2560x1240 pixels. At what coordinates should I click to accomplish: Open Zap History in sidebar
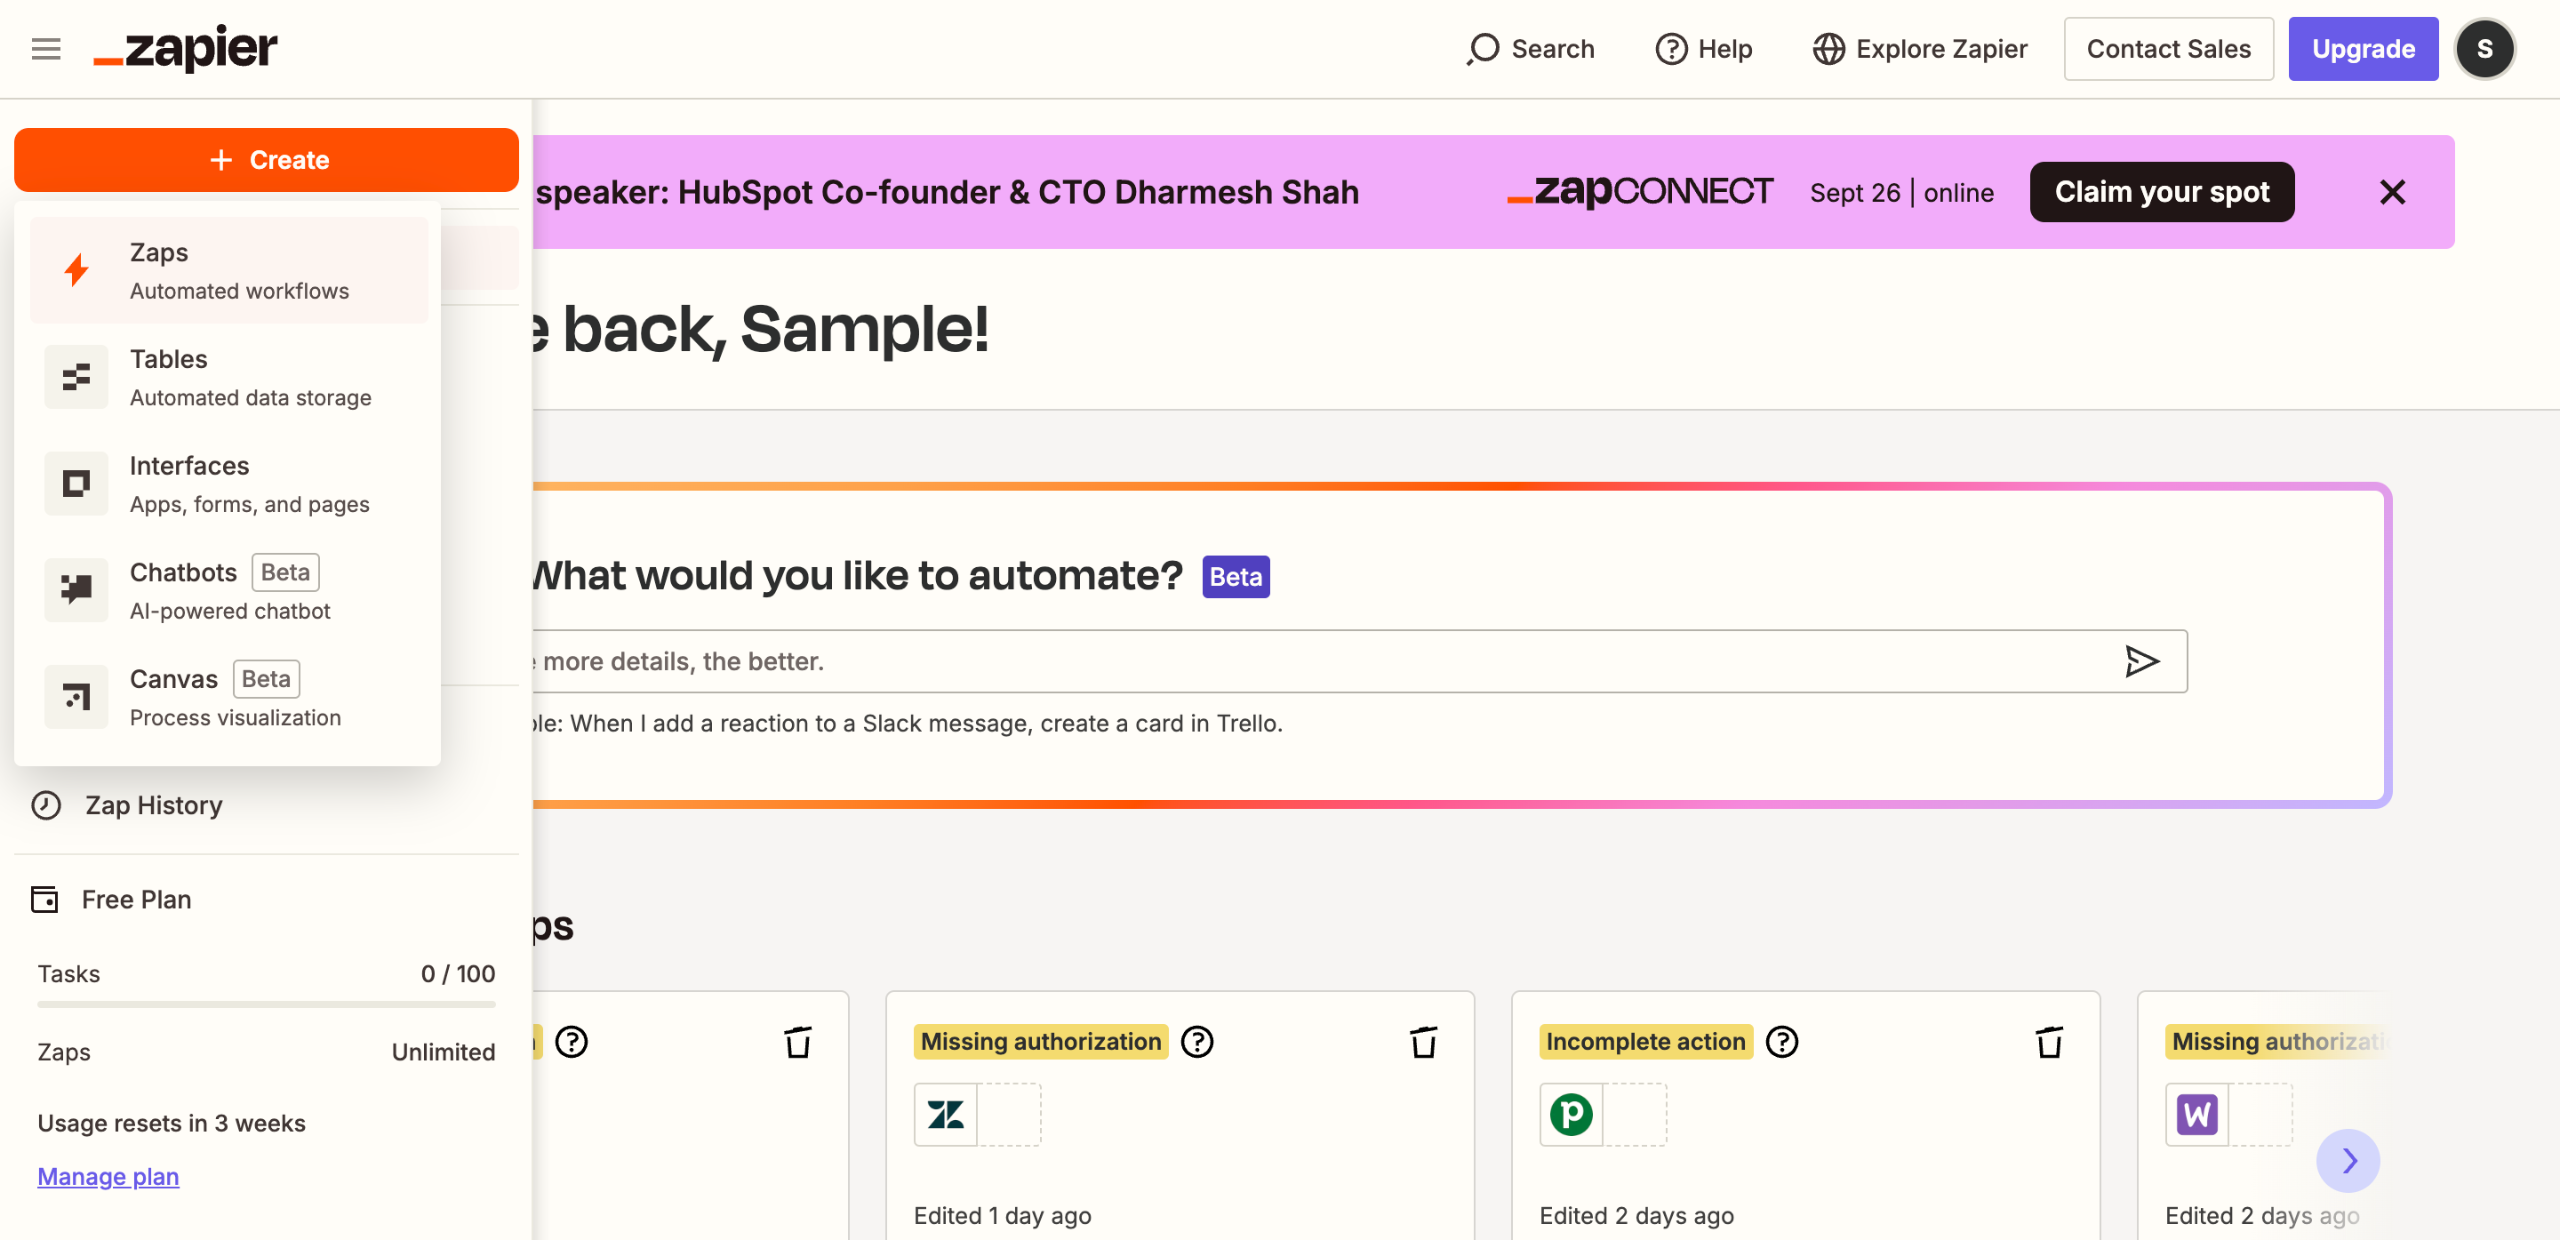tap(153, 805)
